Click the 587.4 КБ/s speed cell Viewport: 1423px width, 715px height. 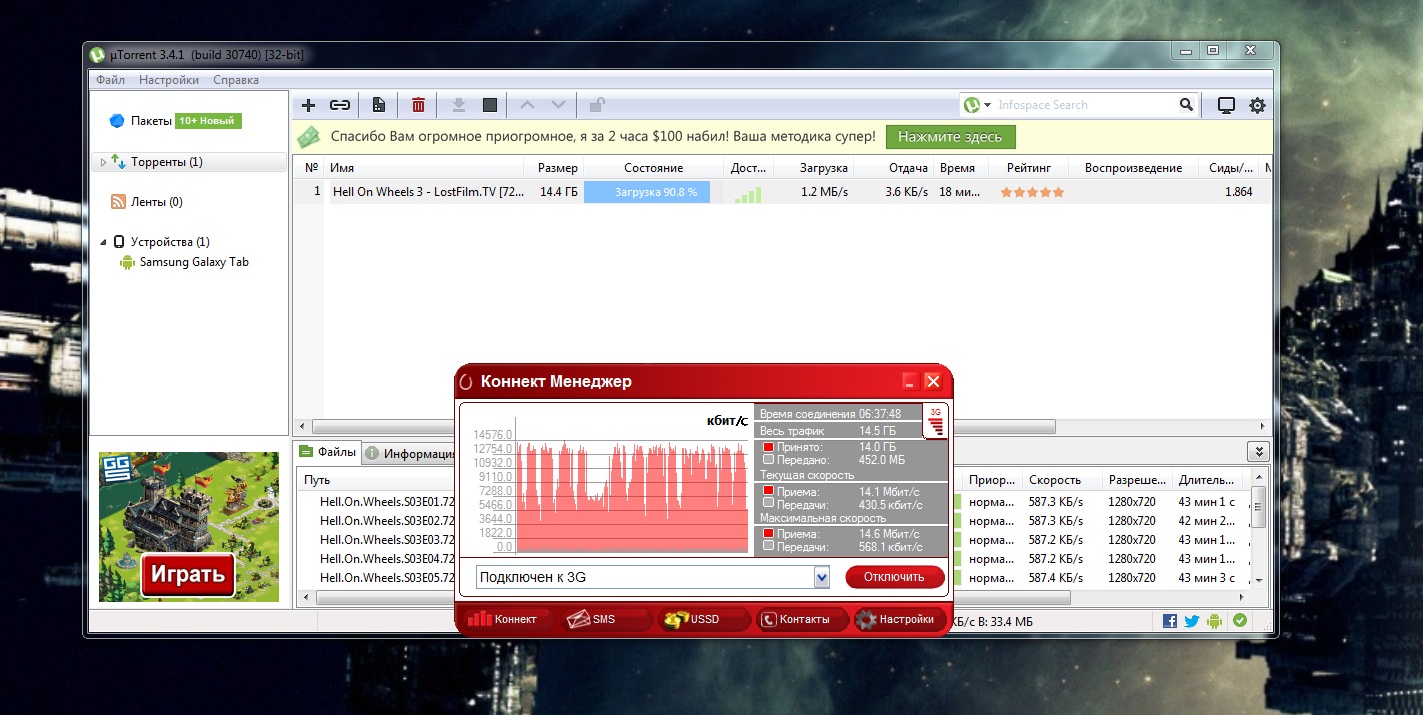click(1056, 578)
